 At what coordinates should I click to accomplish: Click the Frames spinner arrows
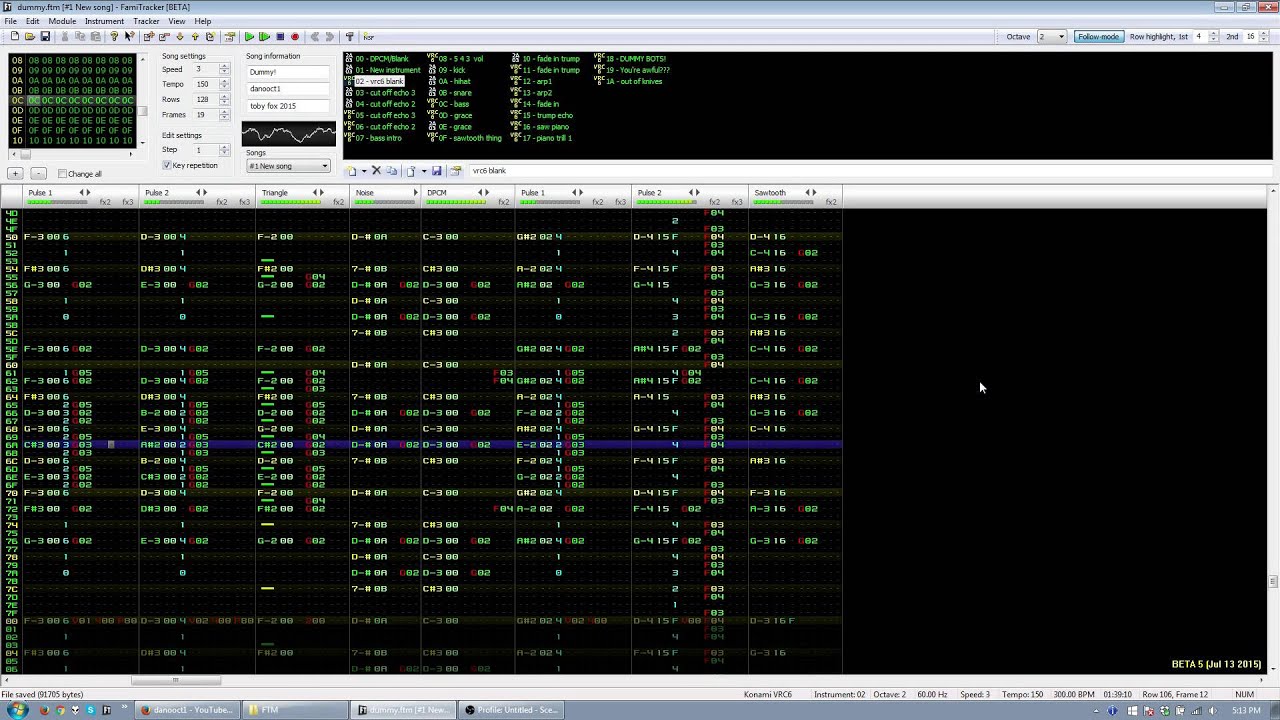(x=224, y=114)
